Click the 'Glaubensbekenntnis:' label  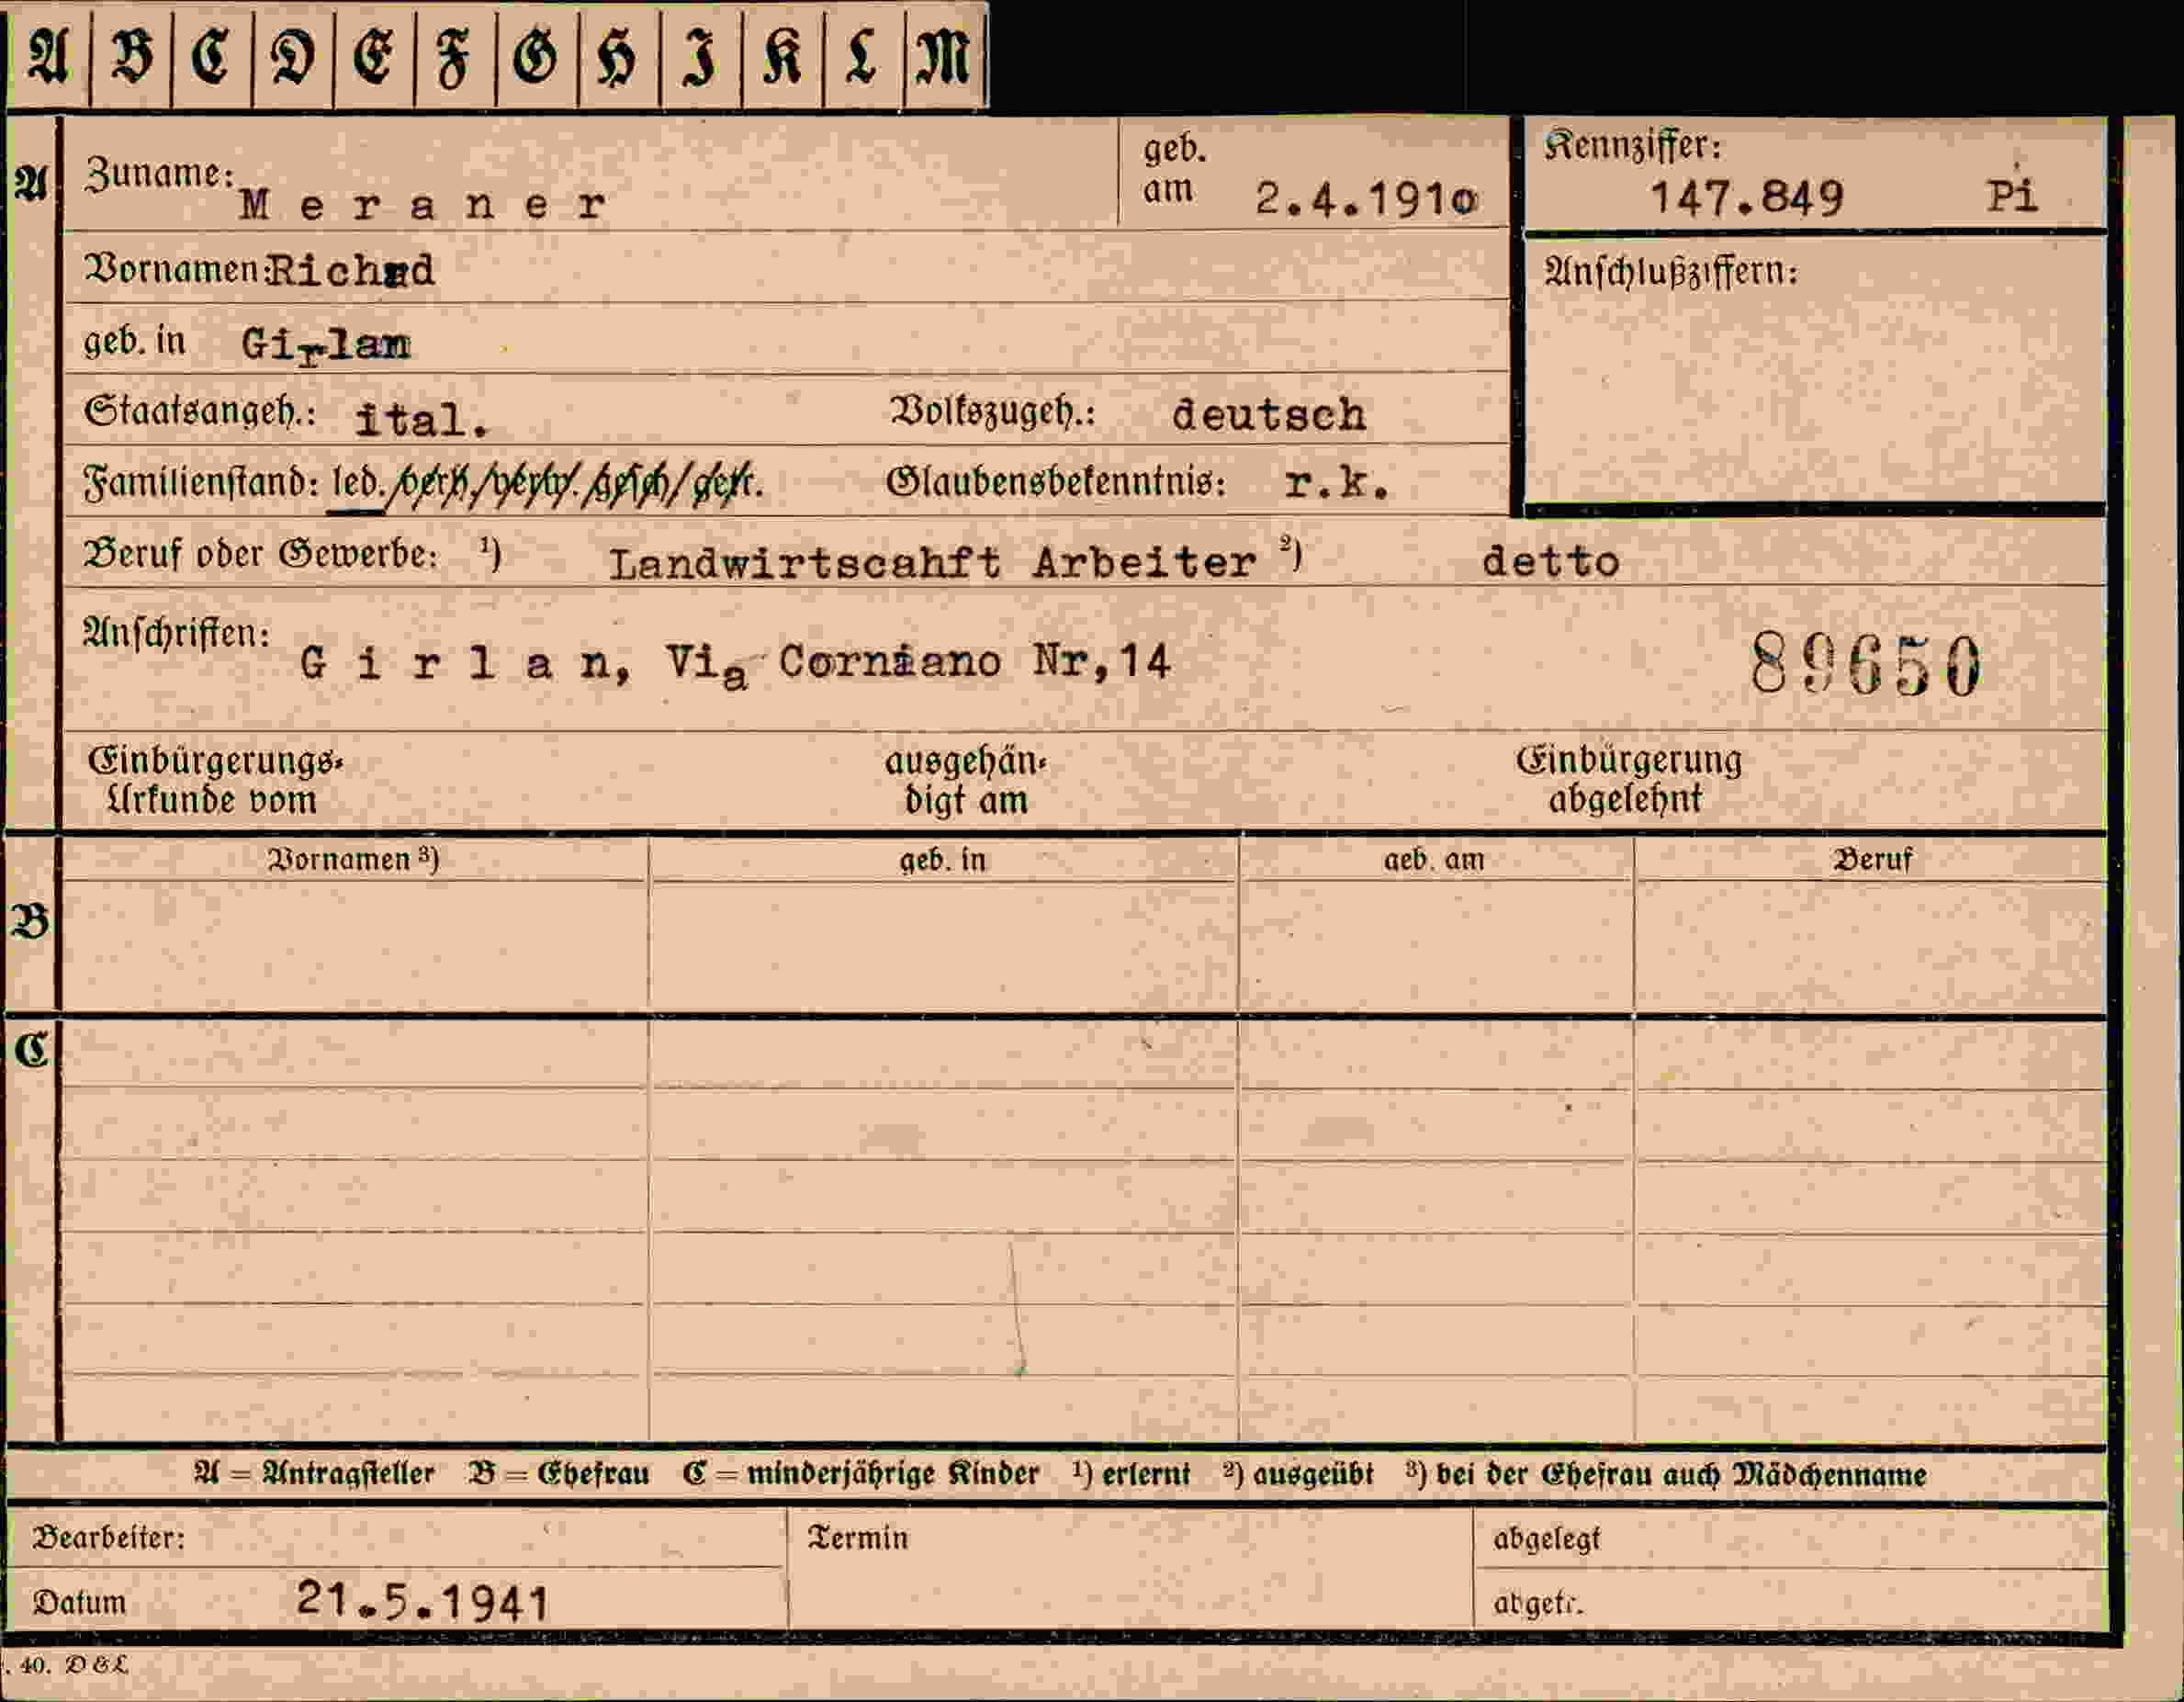coord(1056,482)
